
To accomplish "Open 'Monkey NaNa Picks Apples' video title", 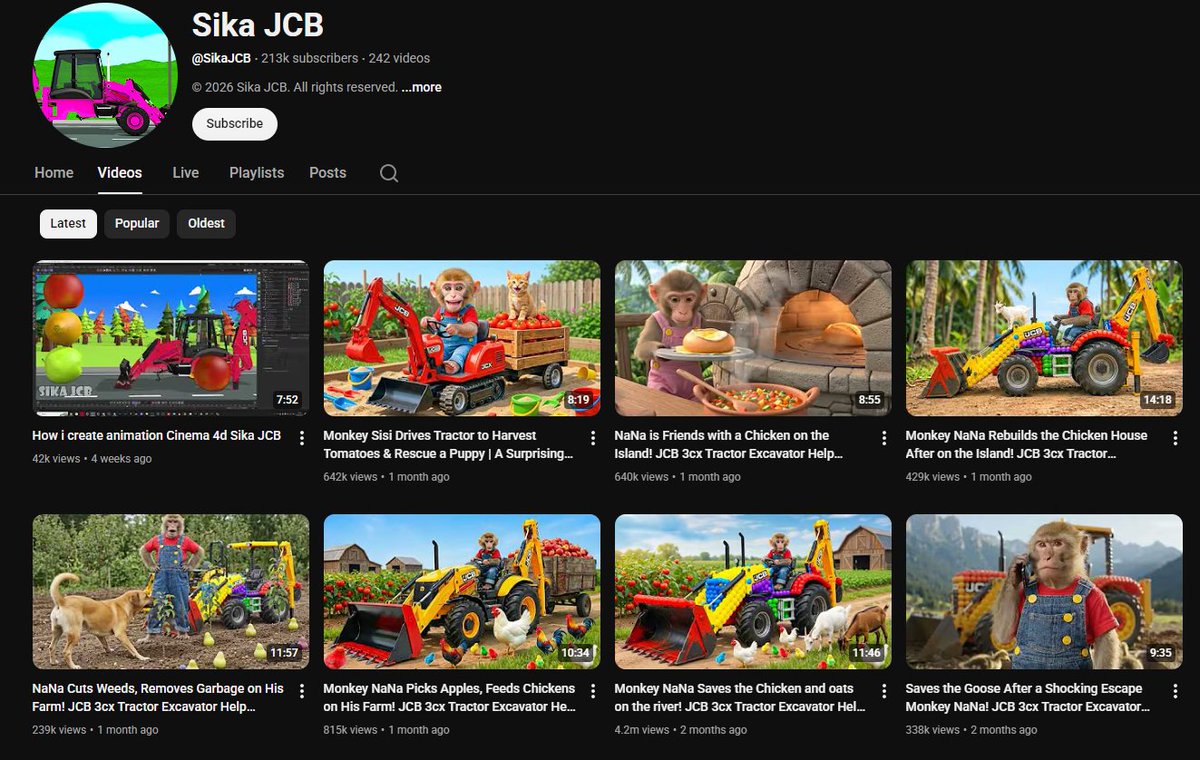I will 450,697.
